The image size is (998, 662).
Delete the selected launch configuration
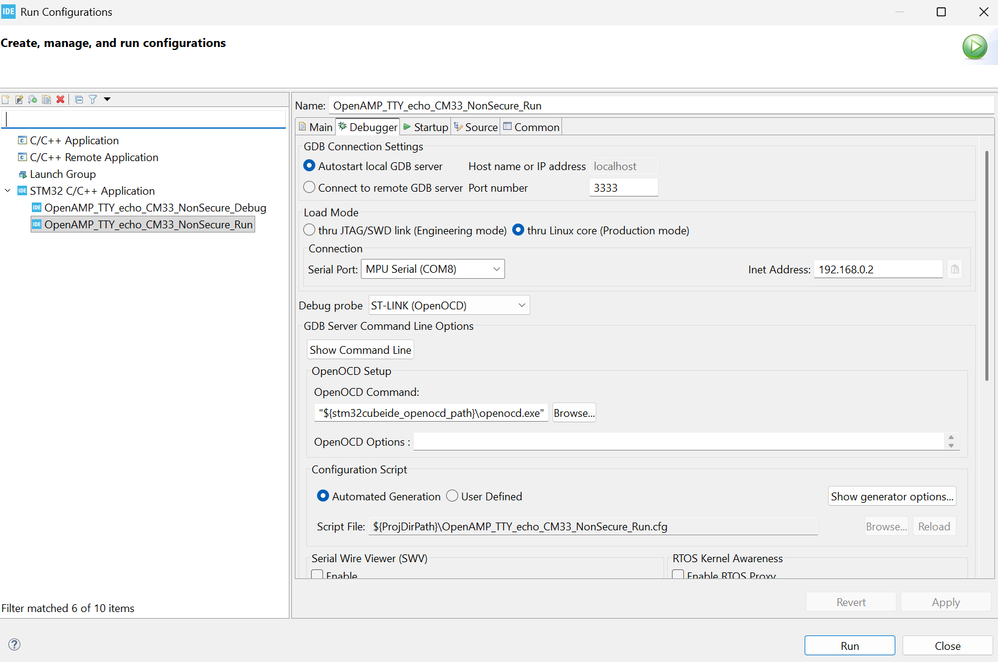pos(60,100)
